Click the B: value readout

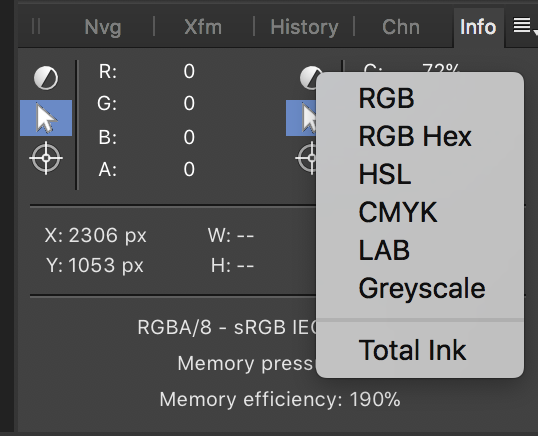189,137
